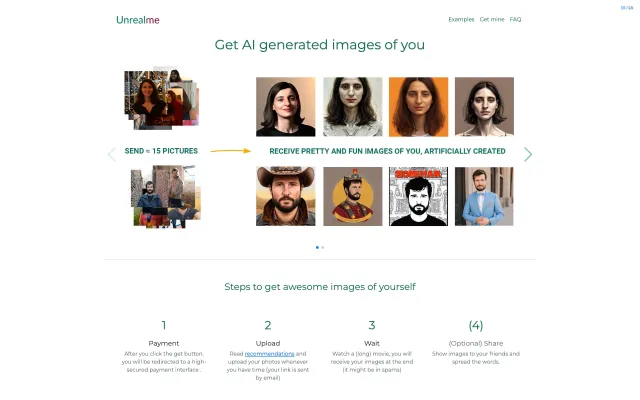Go to the Get mine section

coord(492,19)
